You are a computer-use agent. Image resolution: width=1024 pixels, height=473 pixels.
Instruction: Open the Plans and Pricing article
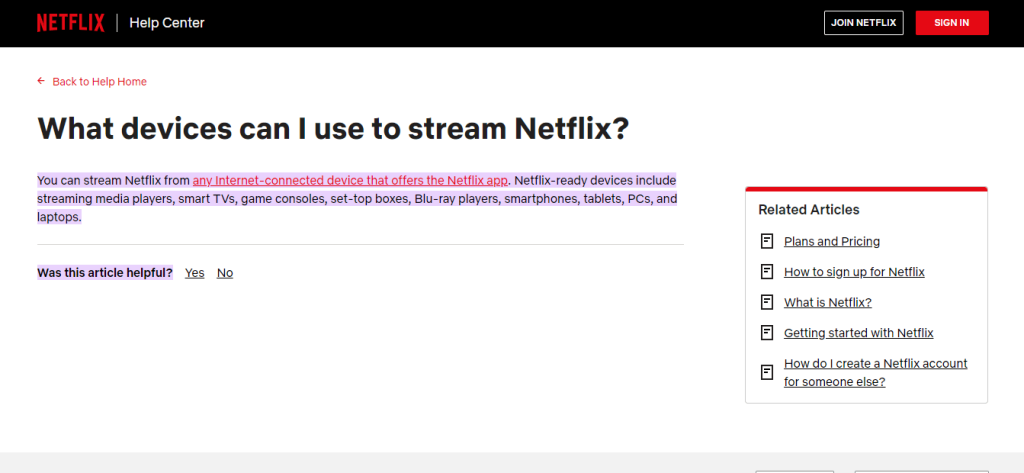coord(831,242)
